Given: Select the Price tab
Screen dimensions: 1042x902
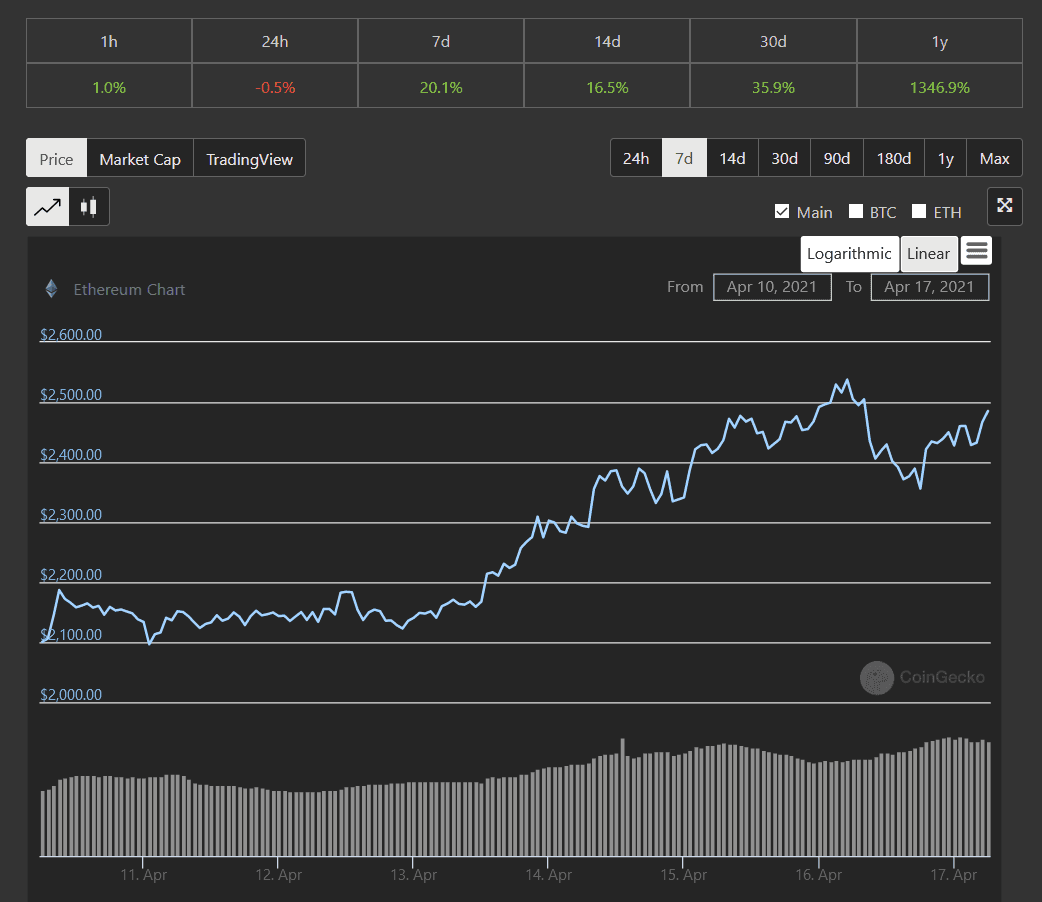Looking at the screenshot, I should click(x=56, y=159).
